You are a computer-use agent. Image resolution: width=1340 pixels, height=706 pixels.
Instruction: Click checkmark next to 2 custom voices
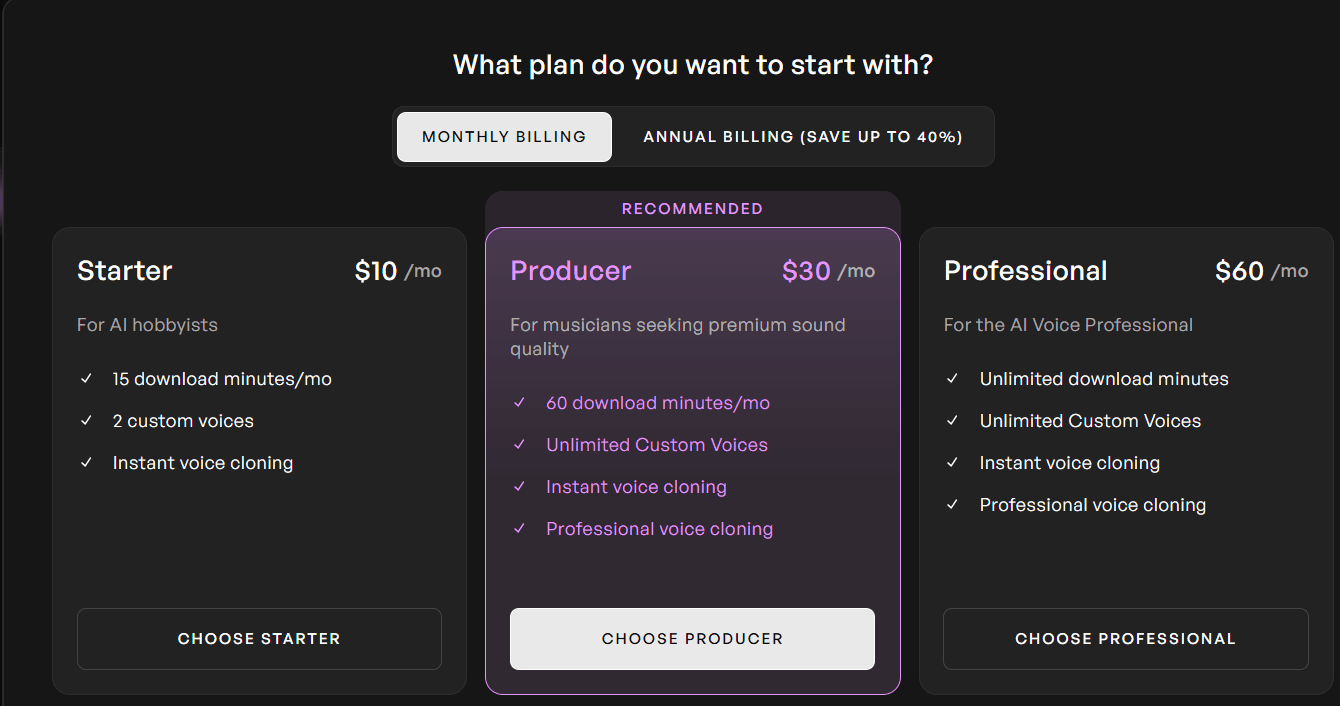(x=87, y=421)
